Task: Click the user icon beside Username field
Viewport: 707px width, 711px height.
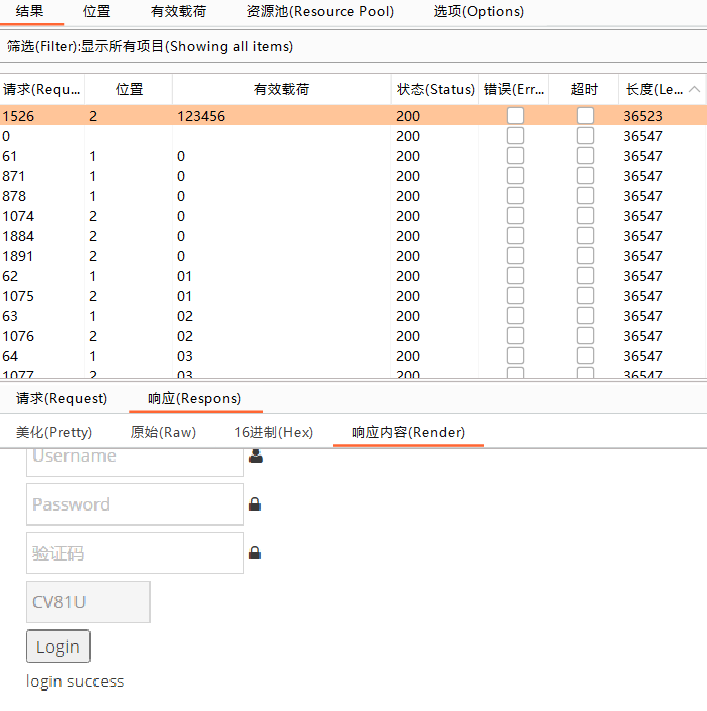Action: tap(256, 456)
